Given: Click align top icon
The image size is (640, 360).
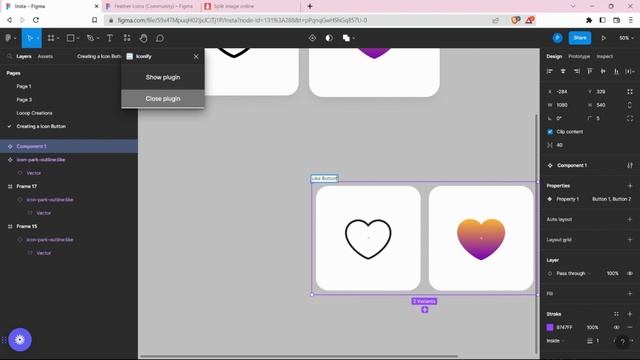Looking at the screenshot, I should pos(589,71).
